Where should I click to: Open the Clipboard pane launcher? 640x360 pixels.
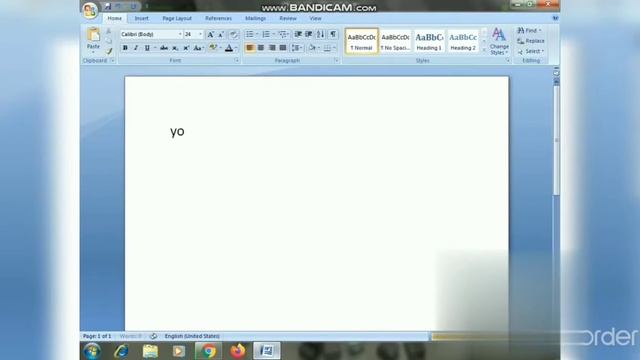(112, 60)
